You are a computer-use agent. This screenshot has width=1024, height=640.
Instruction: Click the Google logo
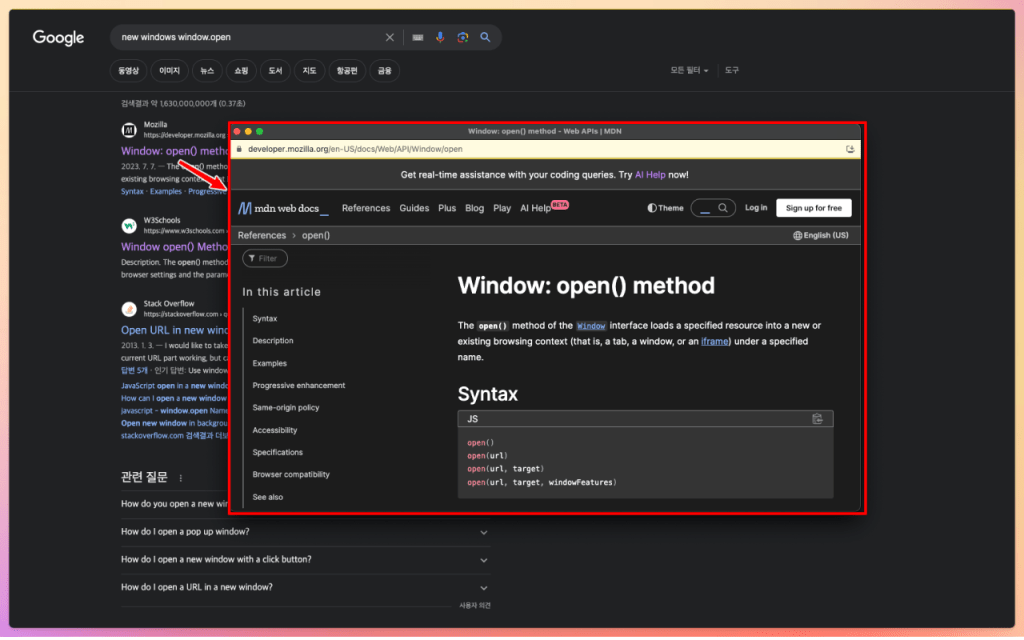[x=58, y=38]
